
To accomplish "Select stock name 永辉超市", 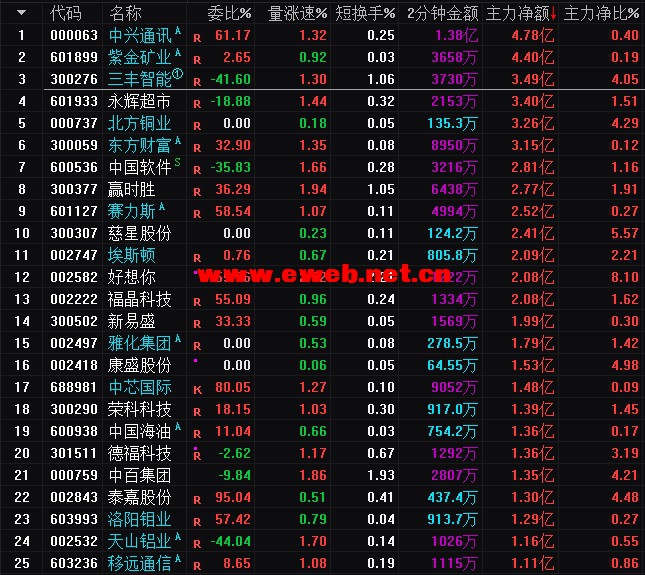I will (139, 102).
